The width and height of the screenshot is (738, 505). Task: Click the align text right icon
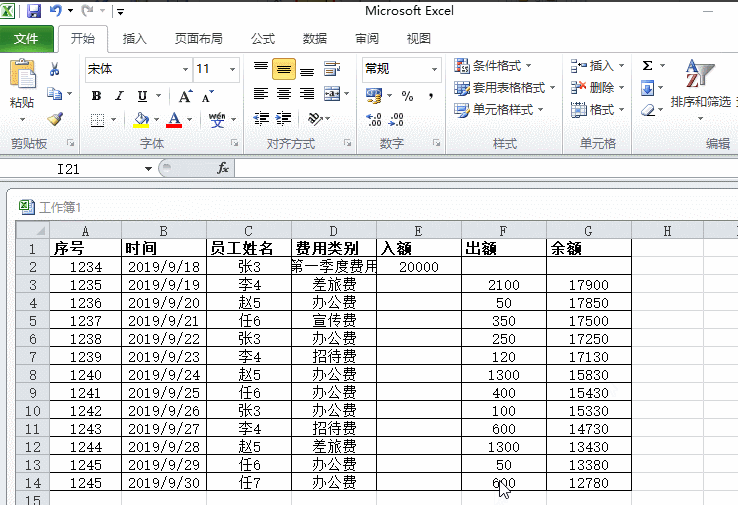point(307,94)
